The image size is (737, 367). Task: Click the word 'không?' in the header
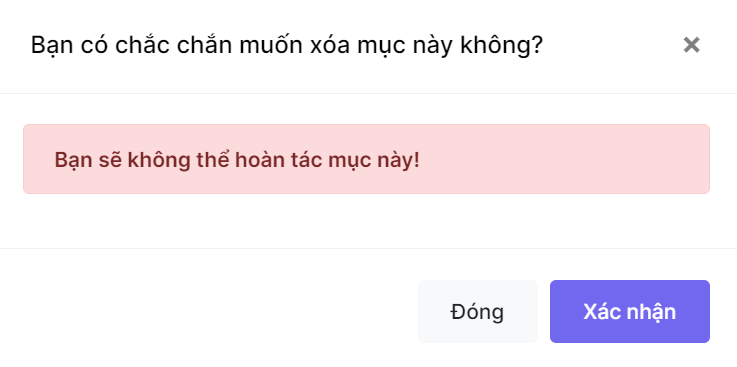coord(501,46)
